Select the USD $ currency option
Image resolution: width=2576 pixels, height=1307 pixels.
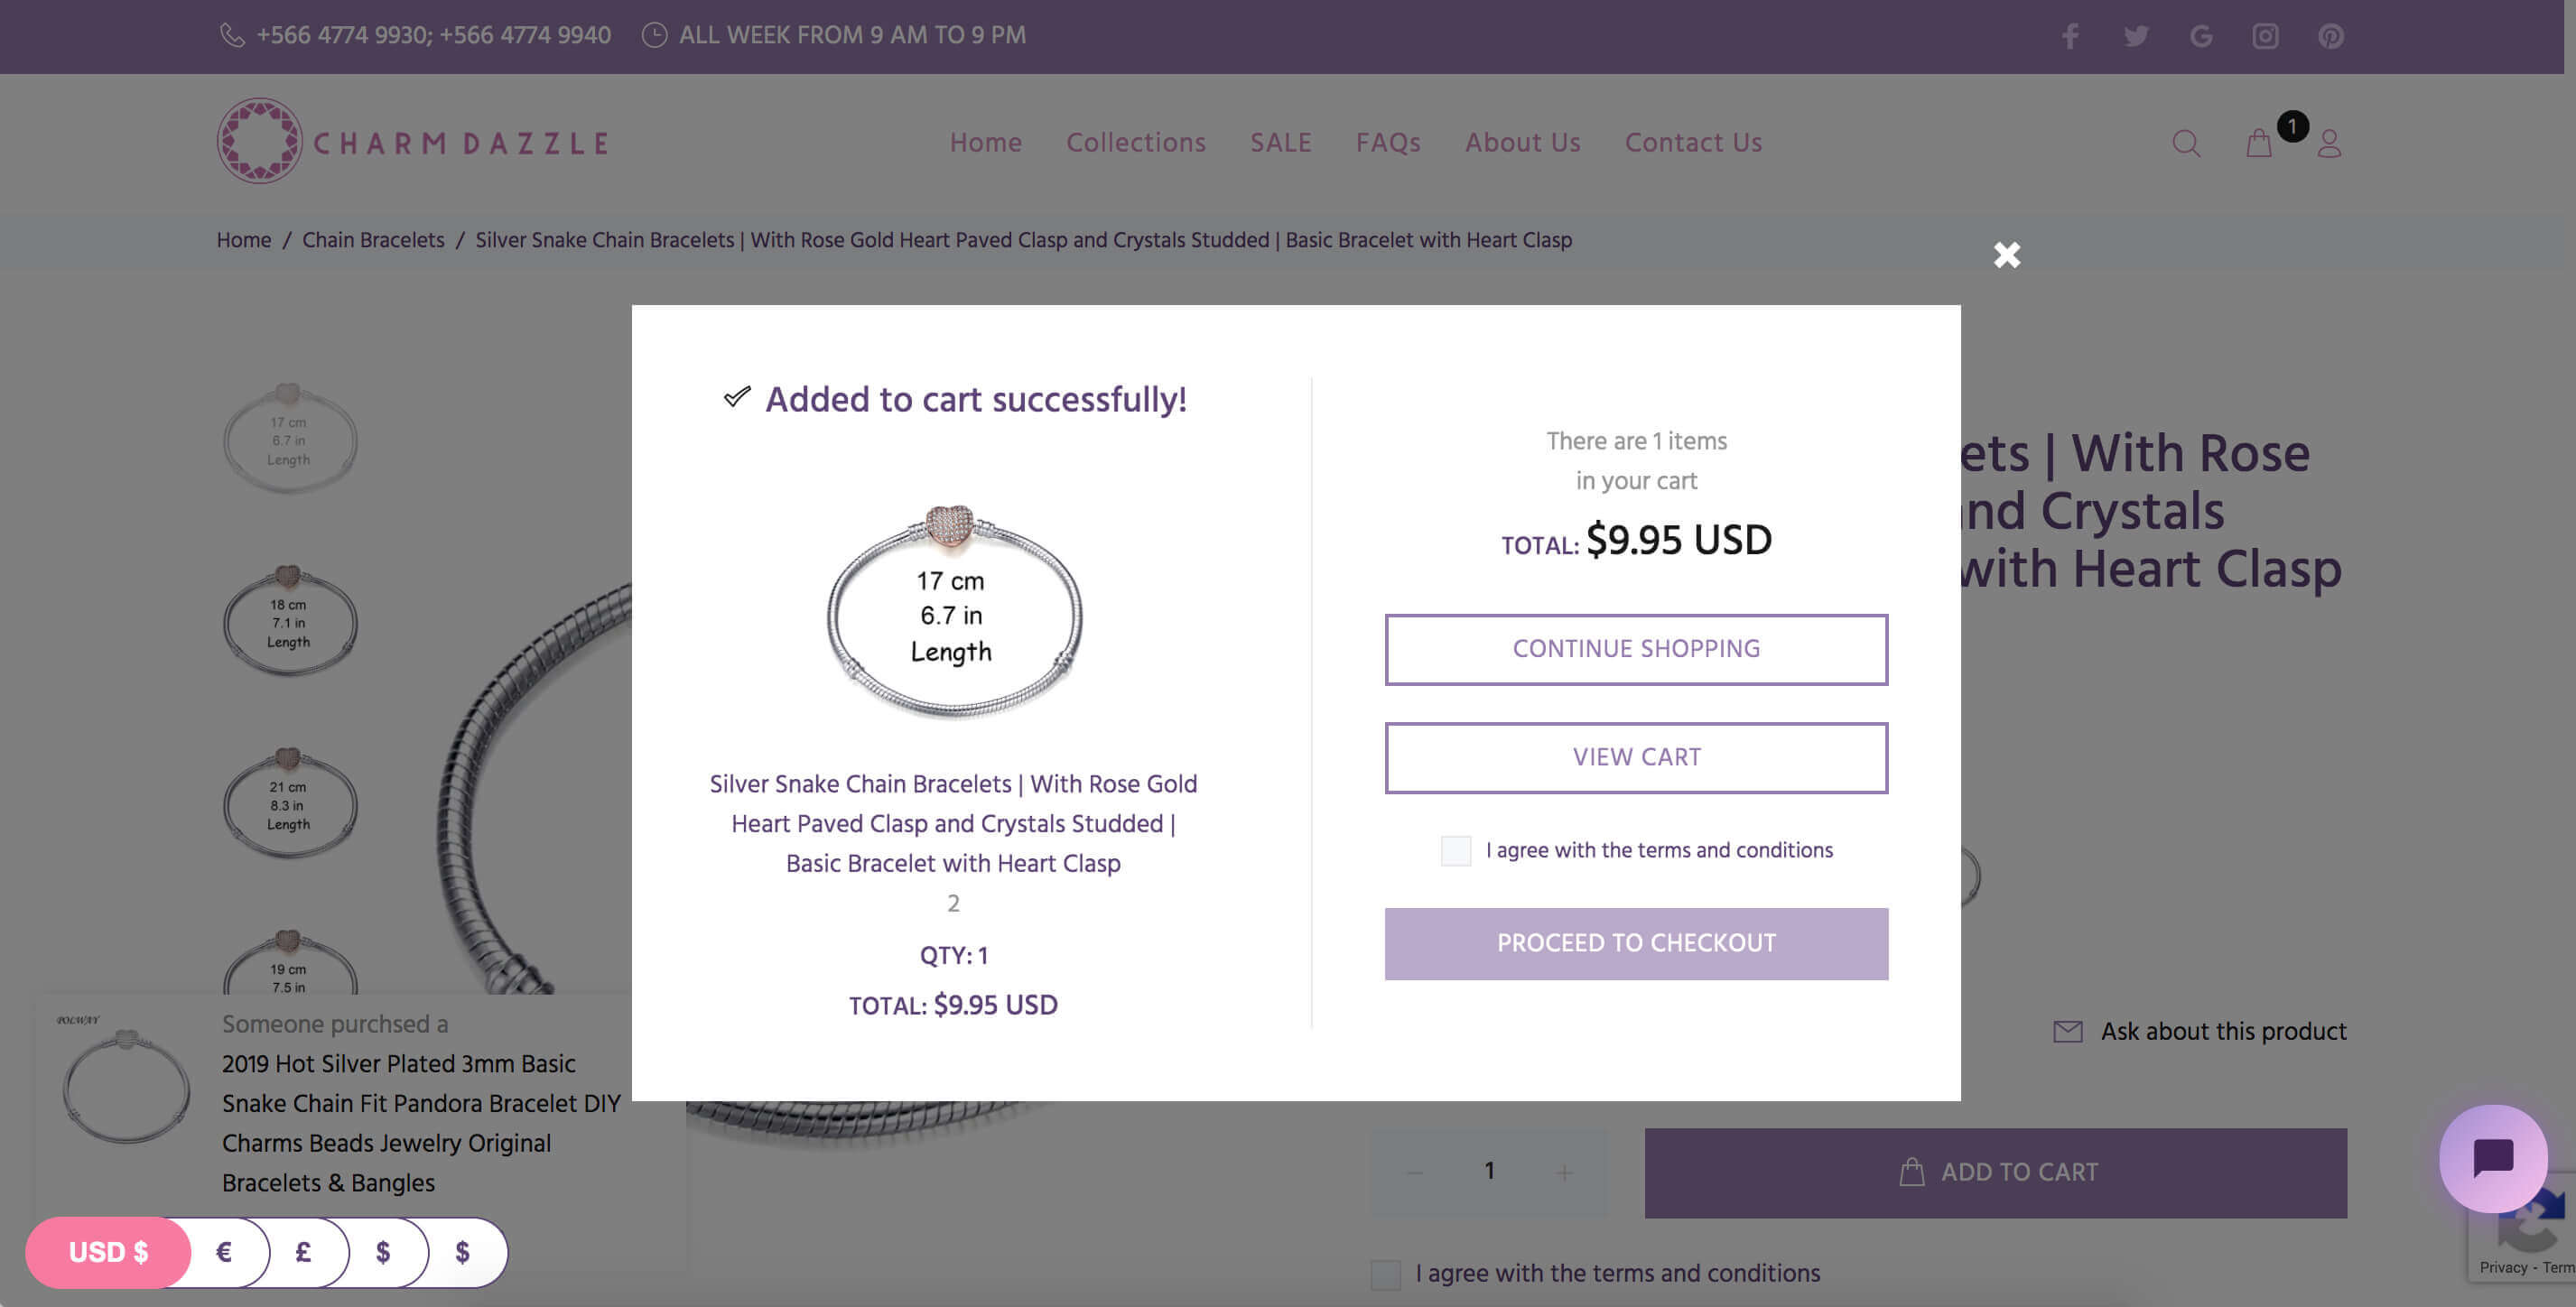108,1252
